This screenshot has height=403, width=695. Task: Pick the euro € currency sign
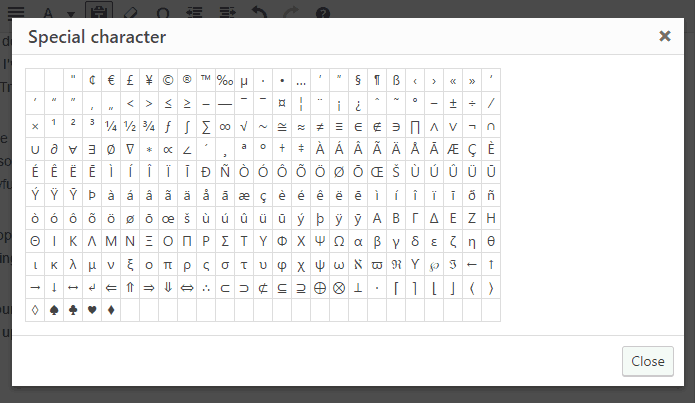coord(111,80)
